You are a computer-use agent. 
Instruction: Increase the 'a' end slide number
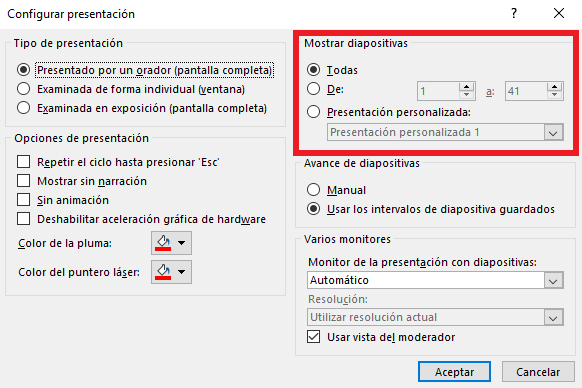click(x=555, y=87)
